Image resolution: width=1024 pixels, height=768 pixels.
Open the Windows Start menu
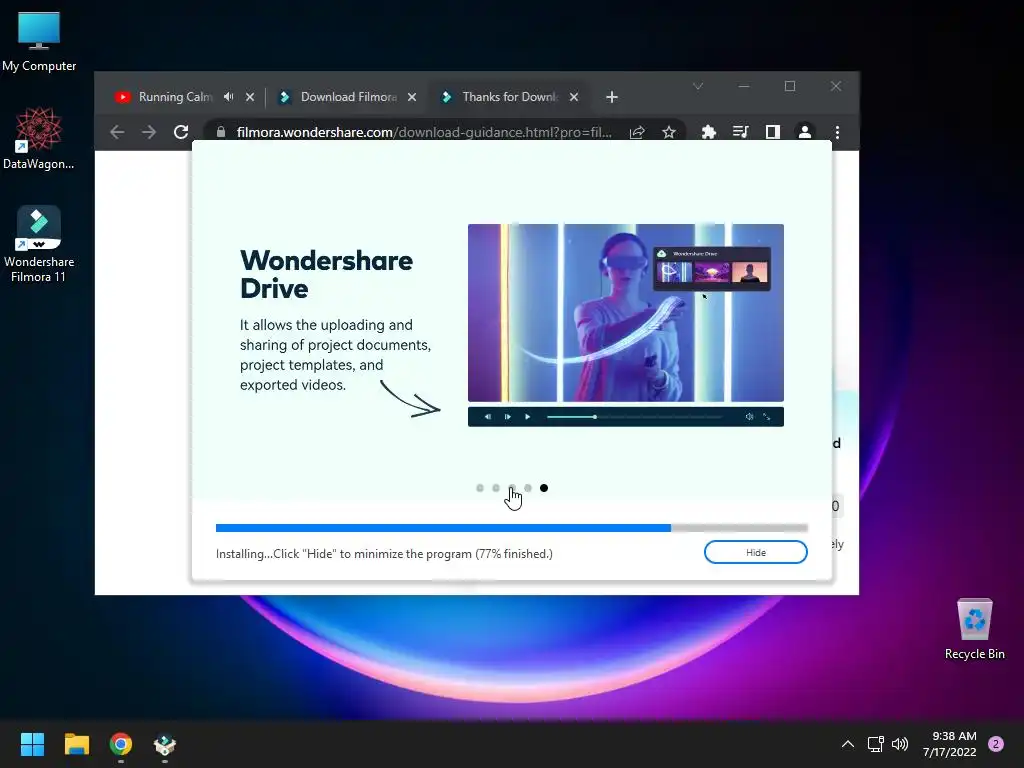click(32, 744)
